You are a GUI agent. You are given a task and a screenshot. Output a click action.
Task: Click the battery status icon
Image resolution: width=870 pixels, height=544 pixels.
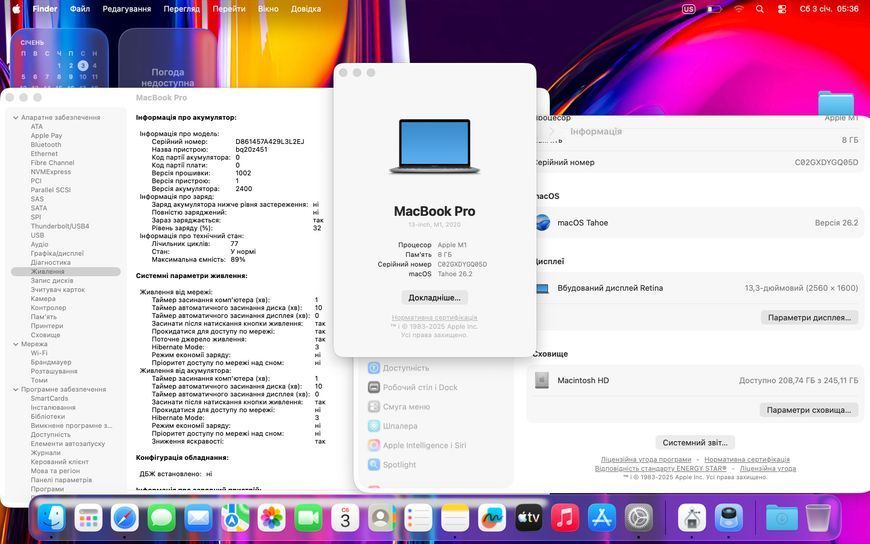click(714, 9)
